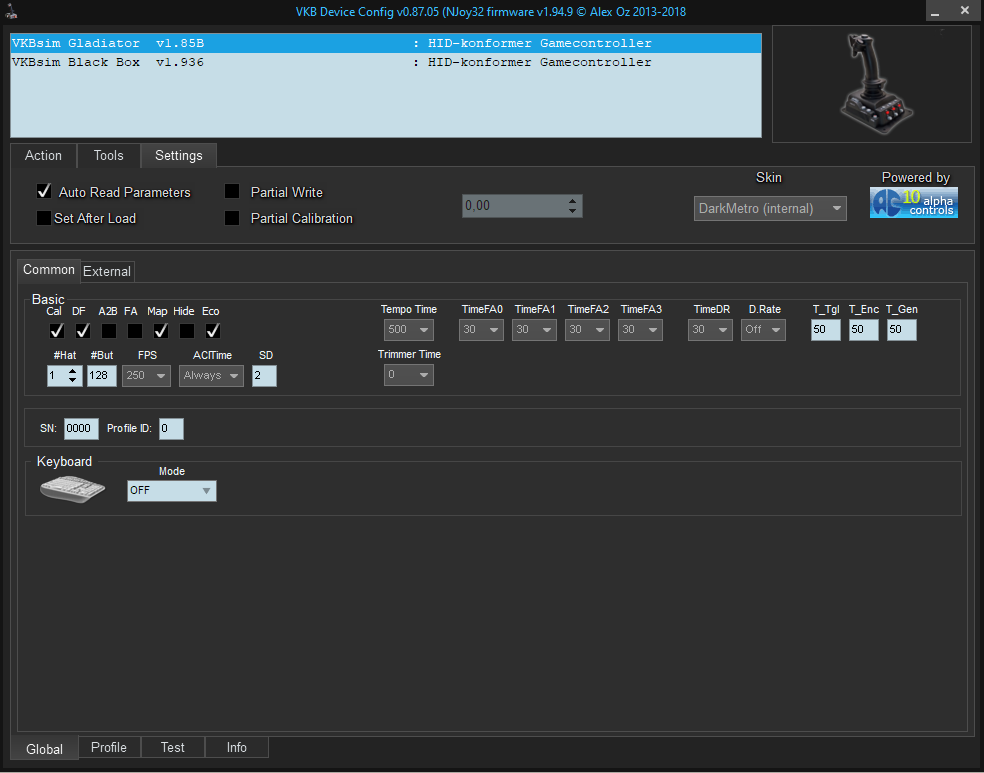984x773 pixels.
Task: Toggle the Eco checkbox
Action: coord(212,330)
